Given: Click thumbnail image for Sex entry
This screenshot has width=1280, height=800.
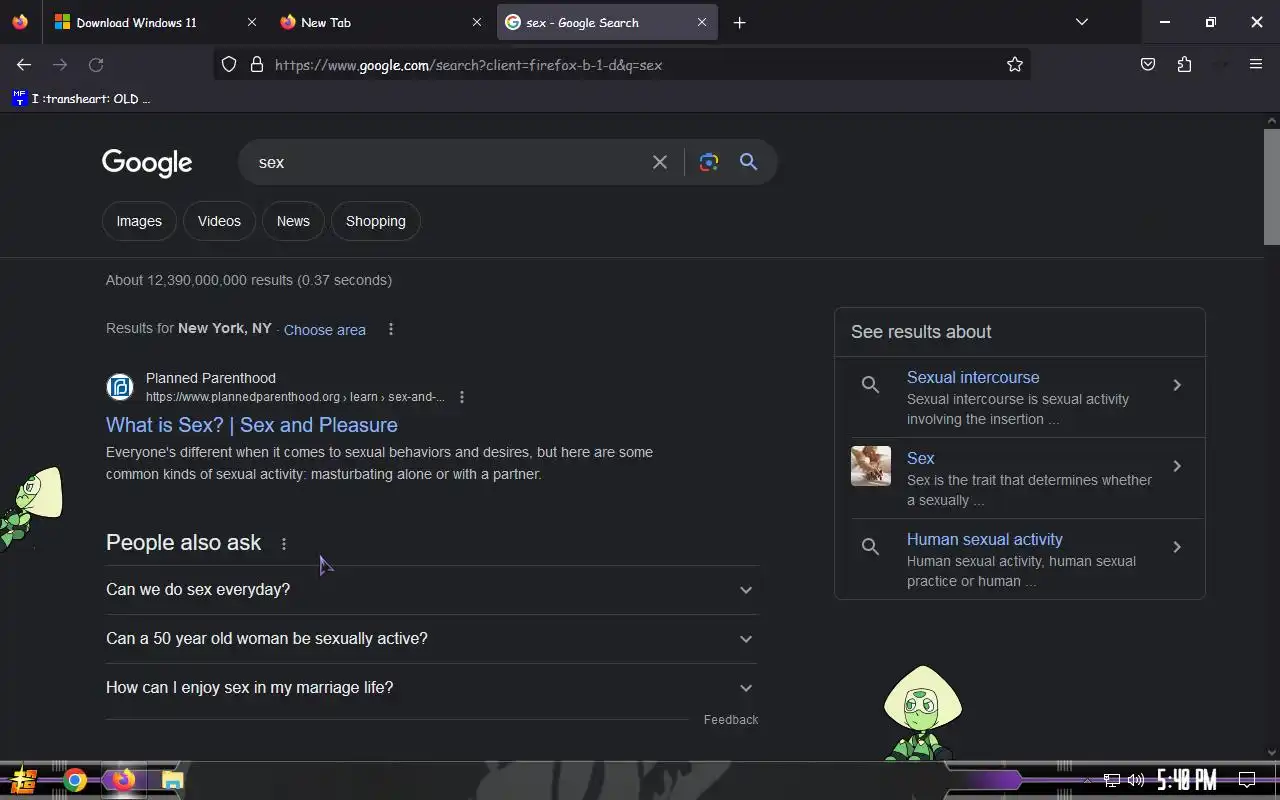Looking at the screenshot, I should coord(871,466).
